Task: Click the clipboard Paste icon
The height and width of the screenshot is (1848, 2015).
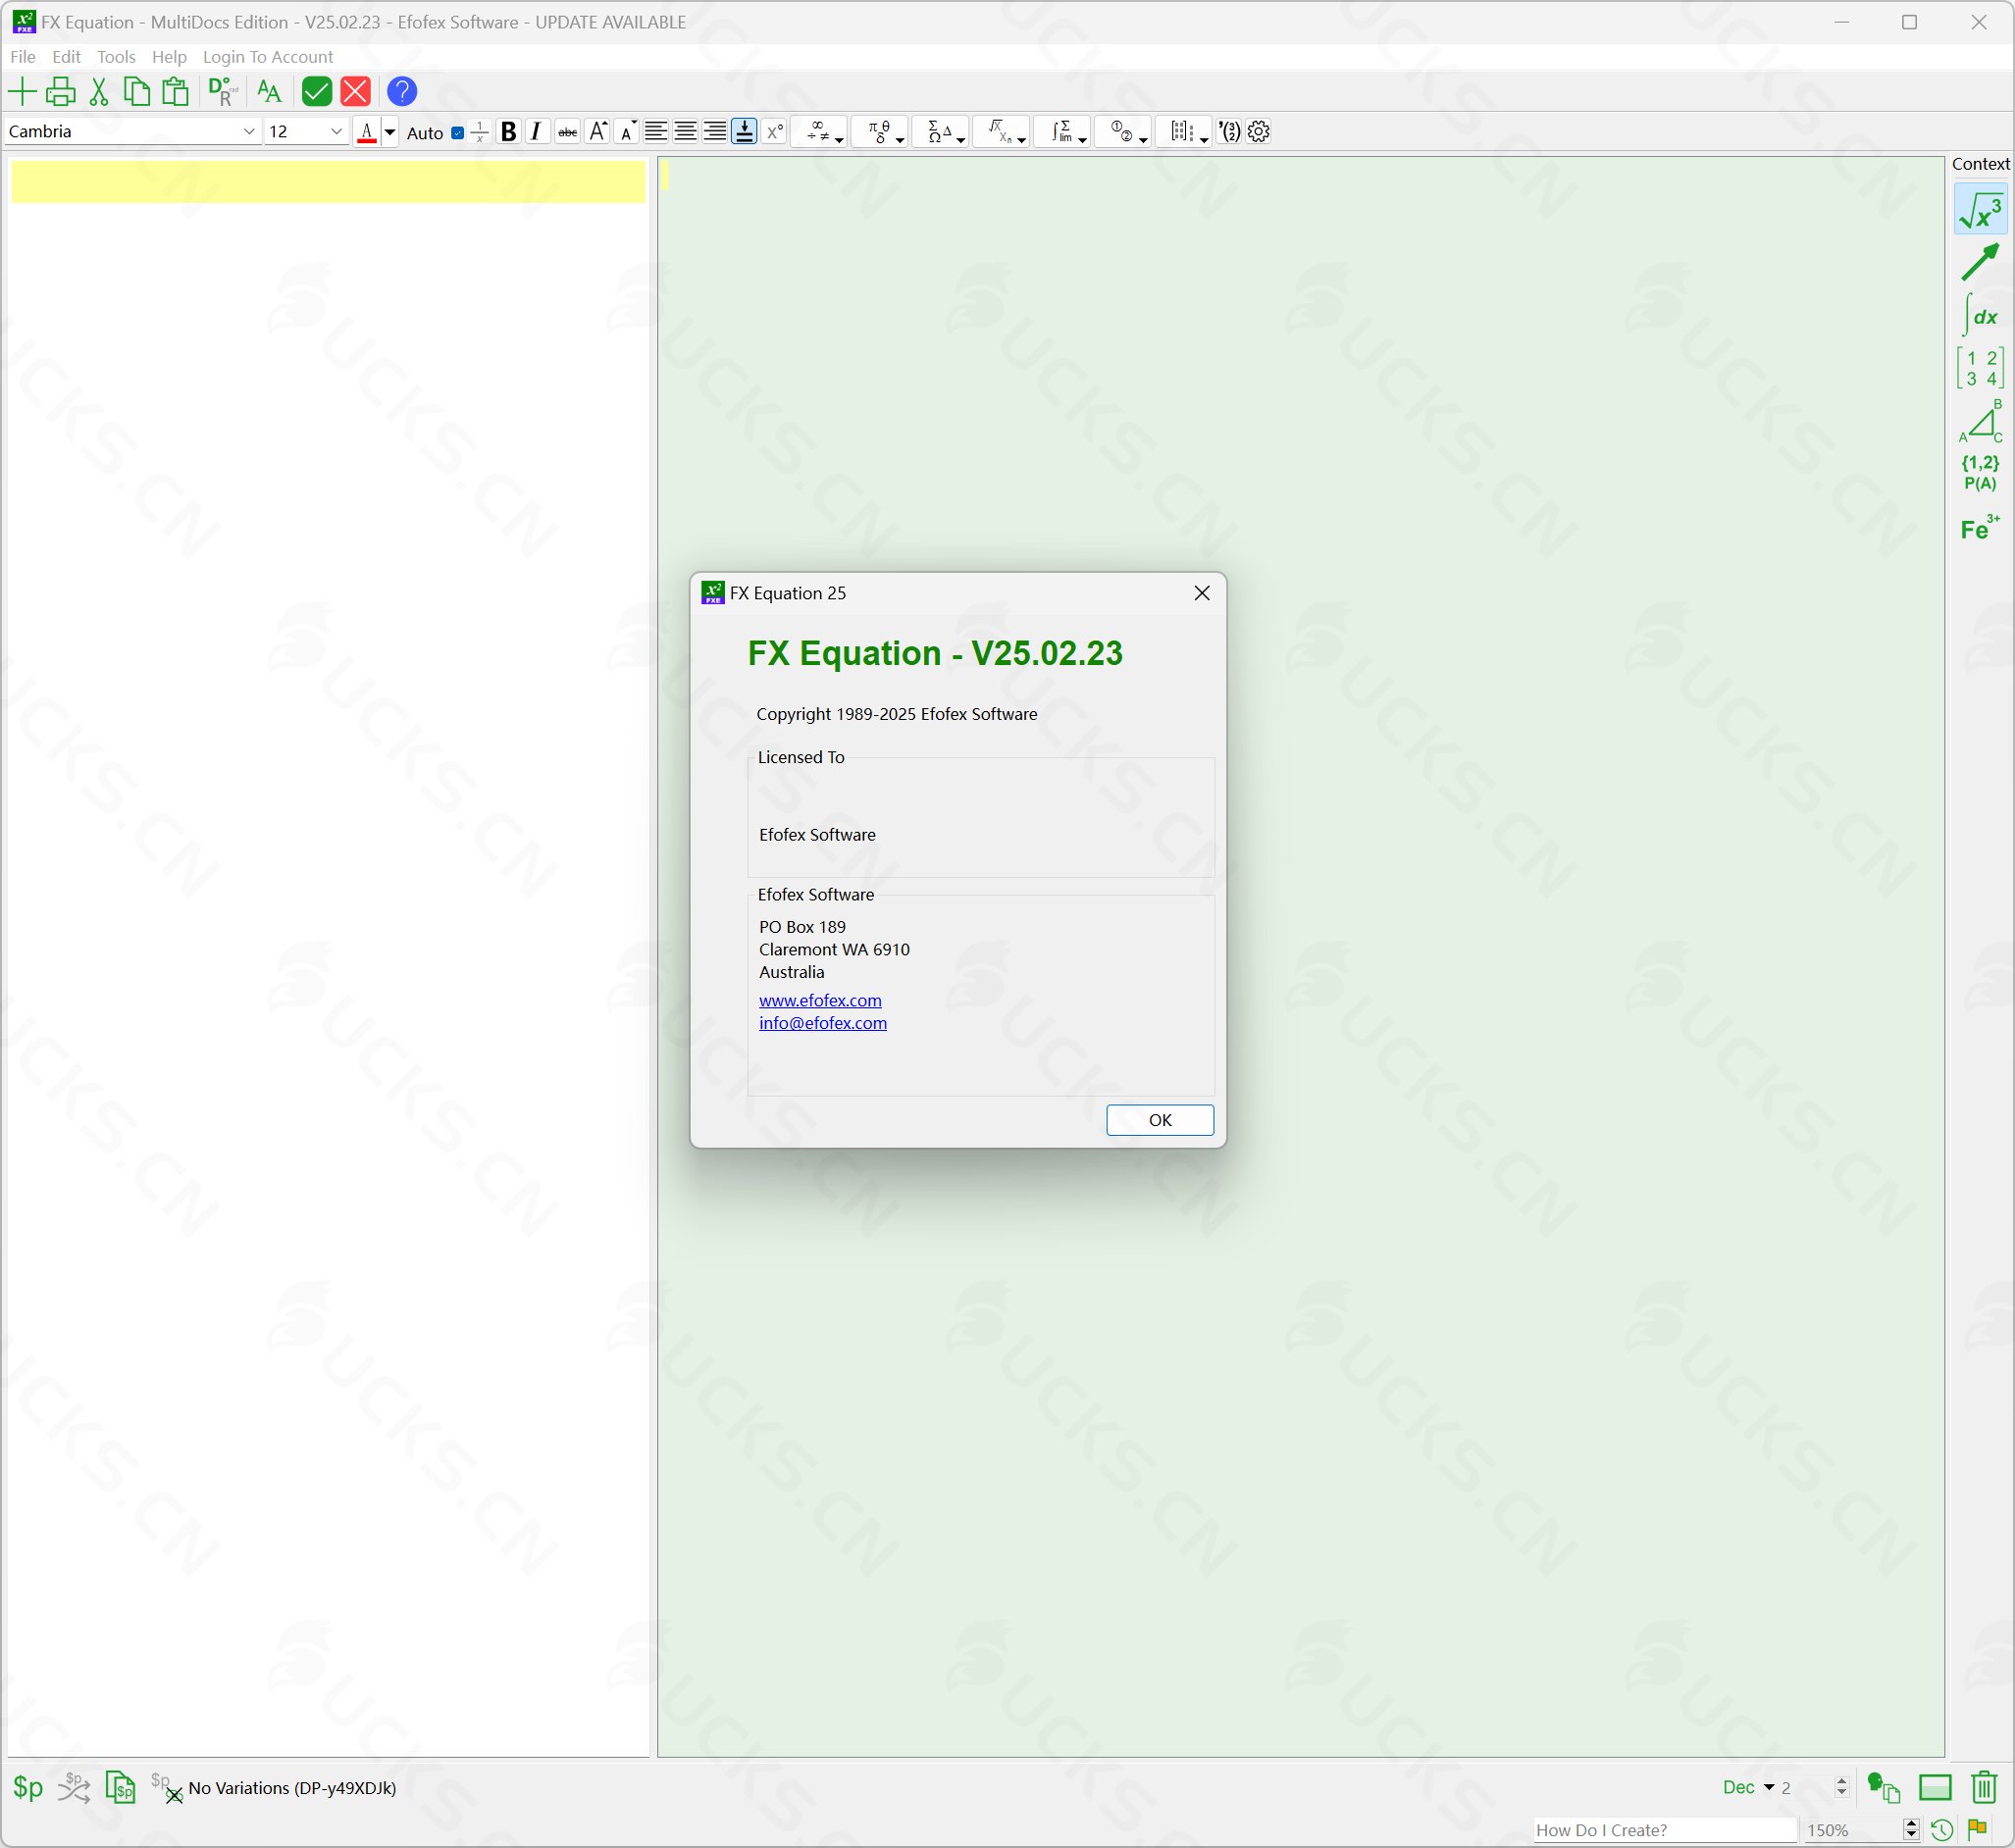Action: point(176,92)
